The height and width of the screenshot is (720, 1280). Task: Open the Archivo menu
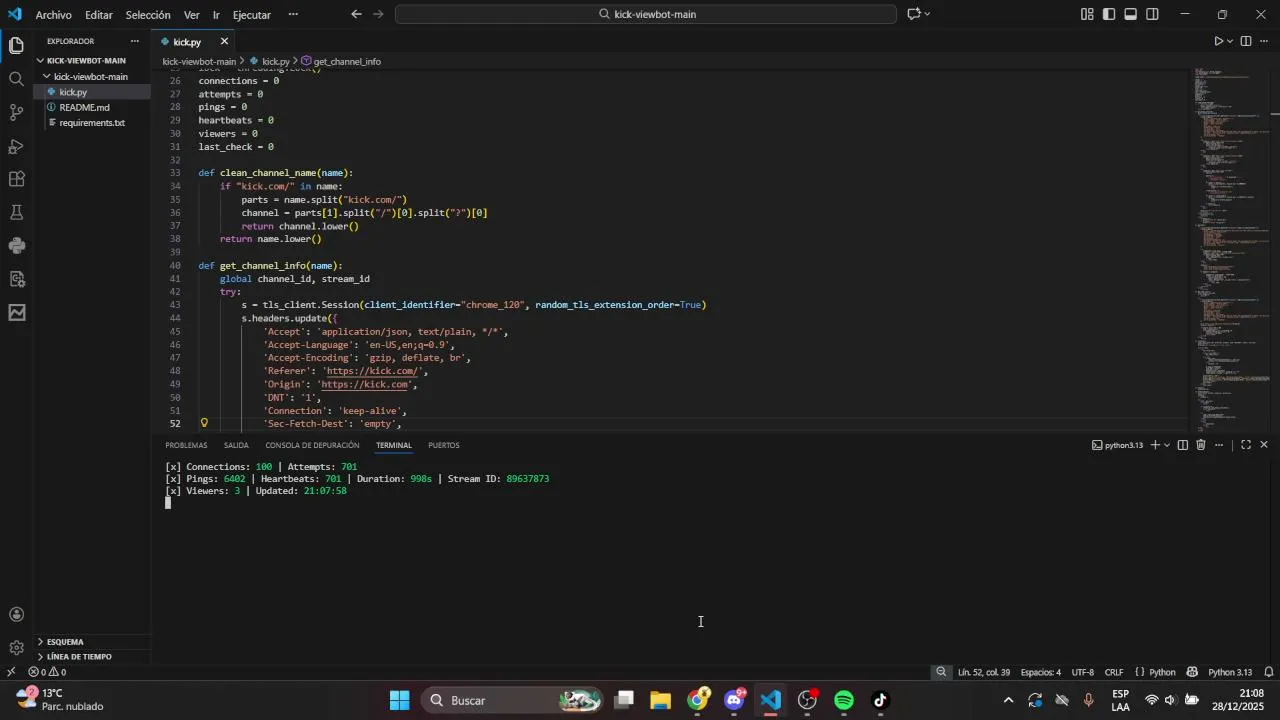54,15
